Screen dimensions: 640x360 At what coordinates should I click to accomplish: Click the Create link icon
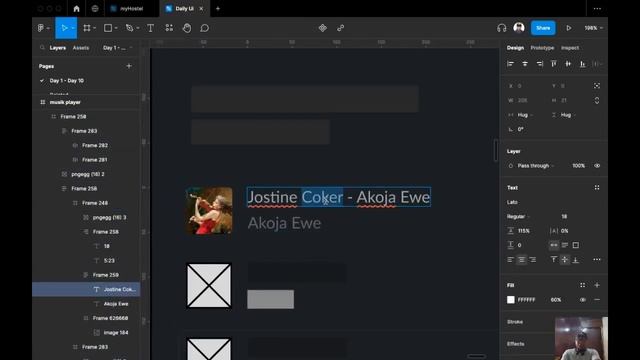pos(340,28)
